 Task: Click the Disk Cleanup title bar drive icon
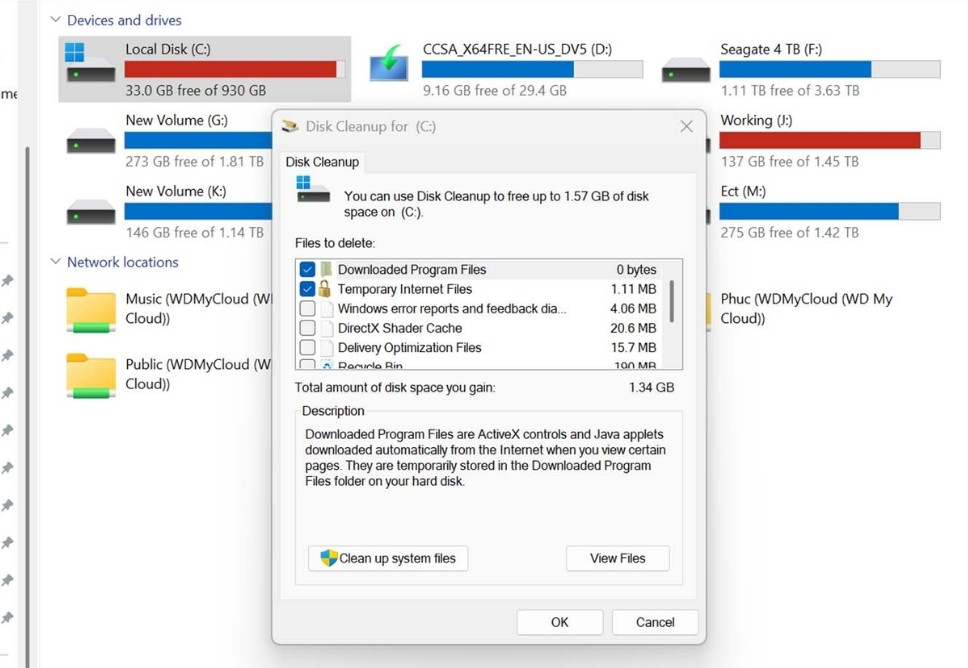click(x=289, y=126)
